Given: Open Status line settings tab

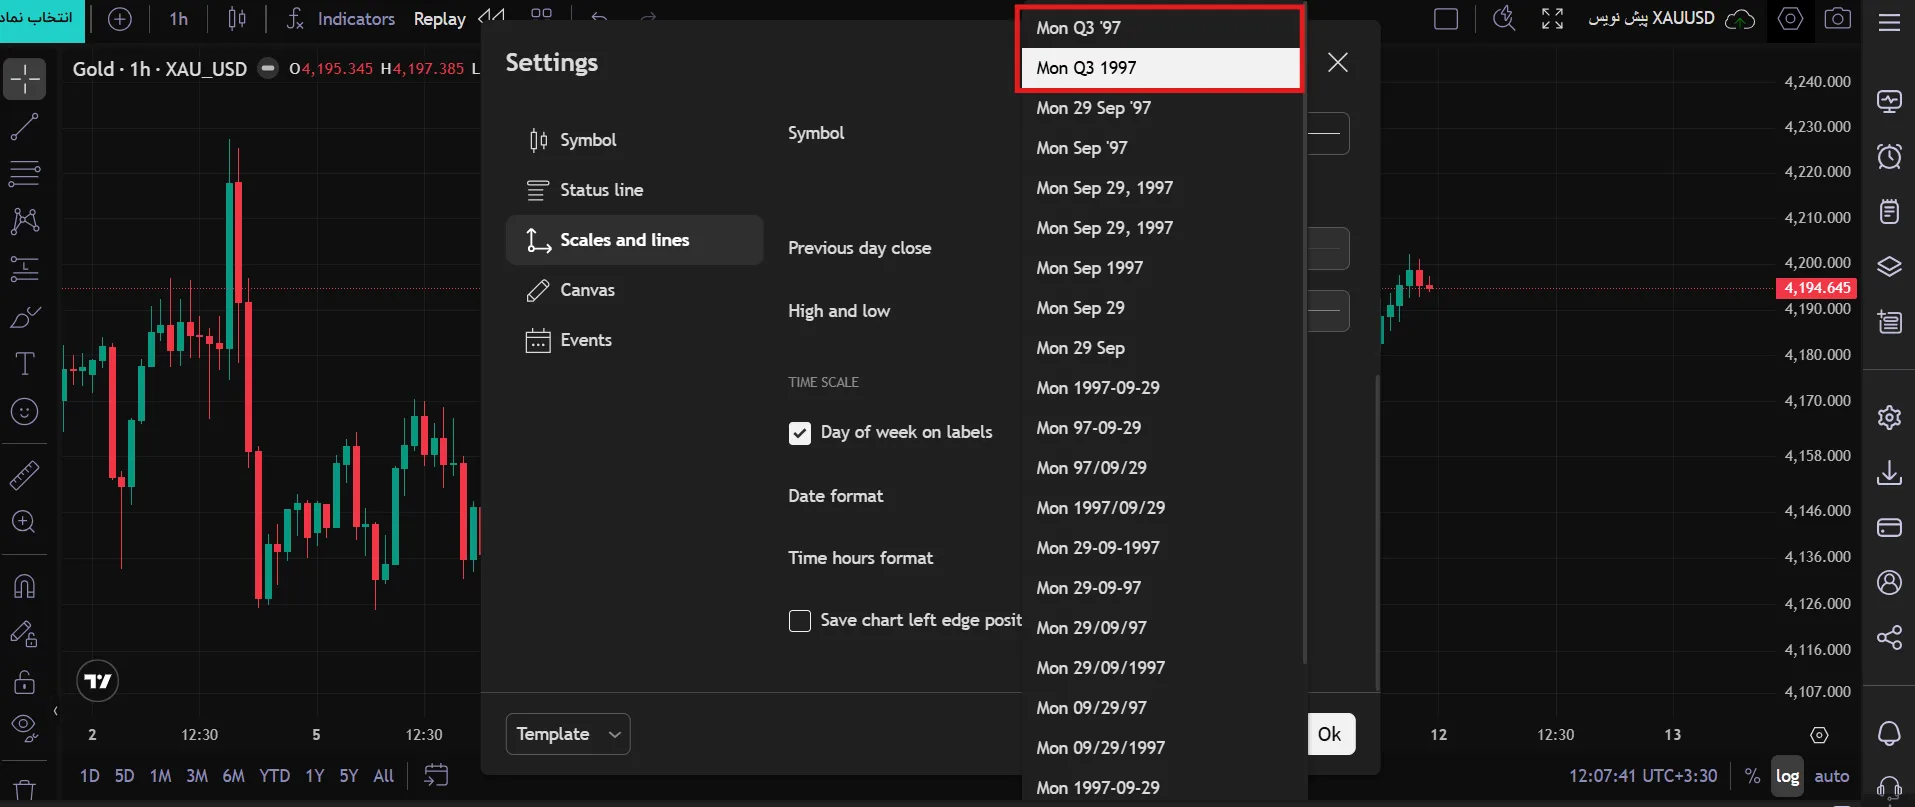Looking at the screenshot, I should point(634,190).
